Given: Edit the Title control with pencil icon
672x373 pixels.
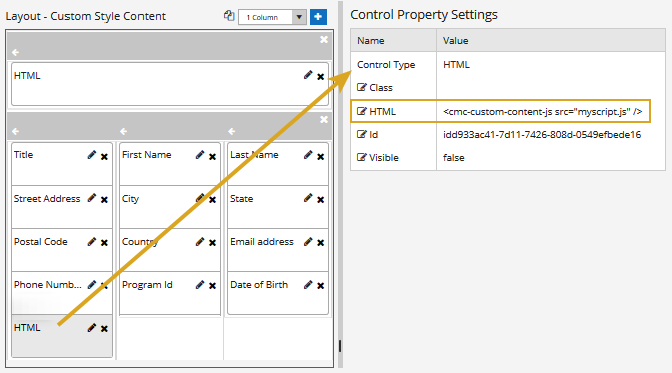Looking at the screenshot, I should click(x=91, y=155).
